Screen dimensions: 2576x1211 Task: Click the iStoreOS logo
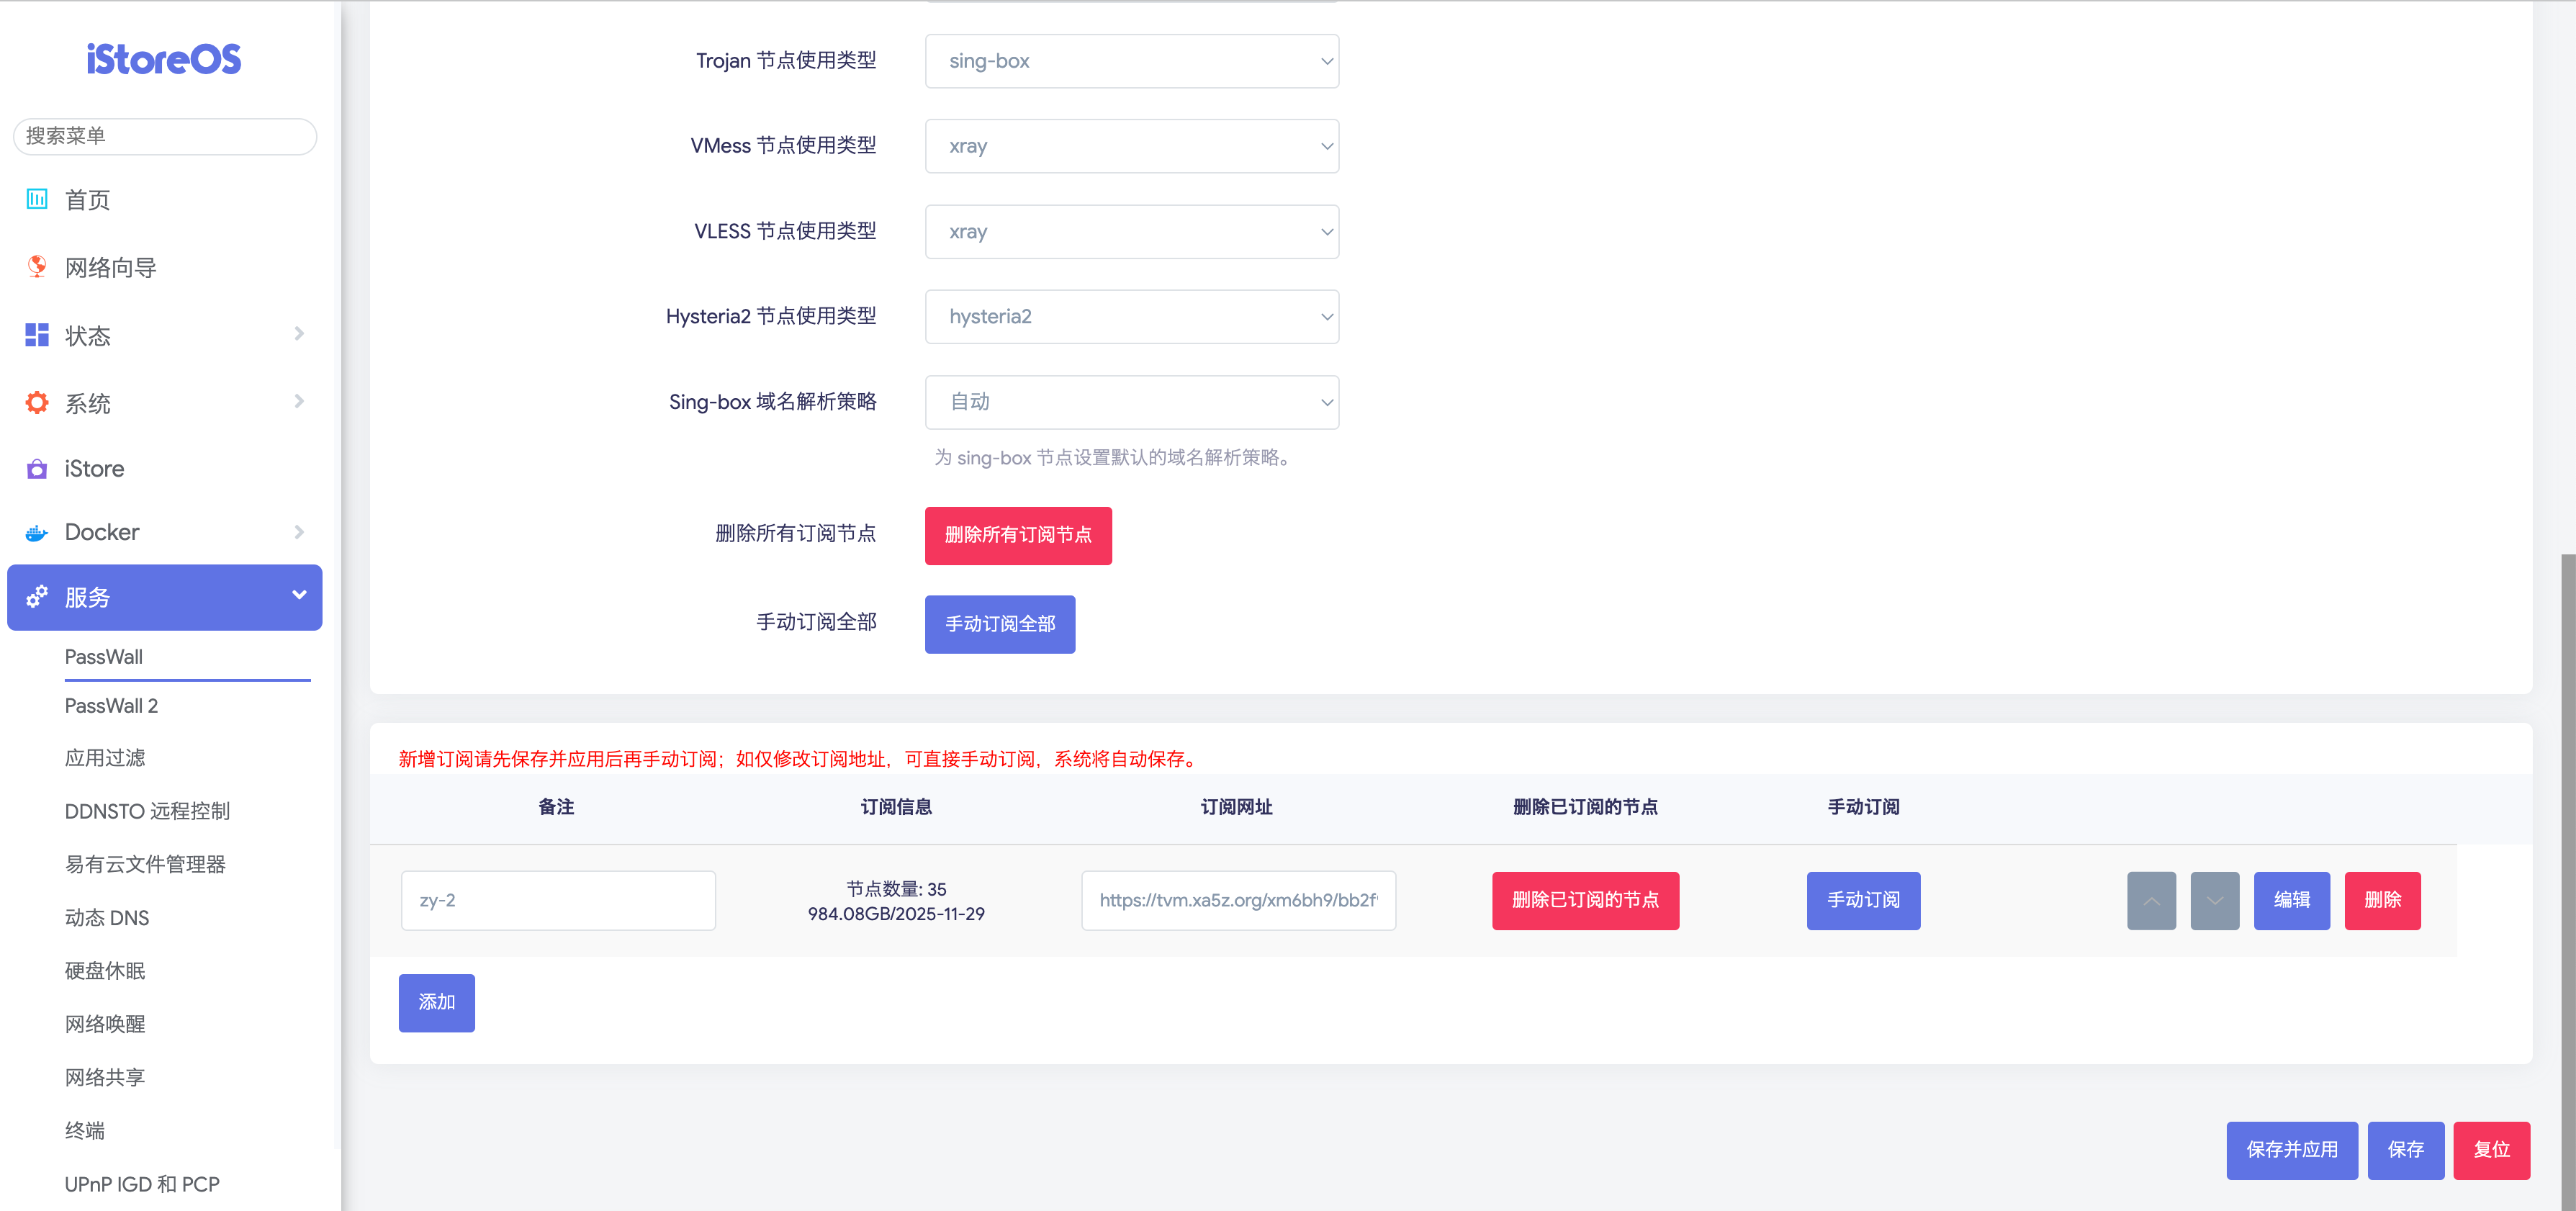[x=164, y=60]
